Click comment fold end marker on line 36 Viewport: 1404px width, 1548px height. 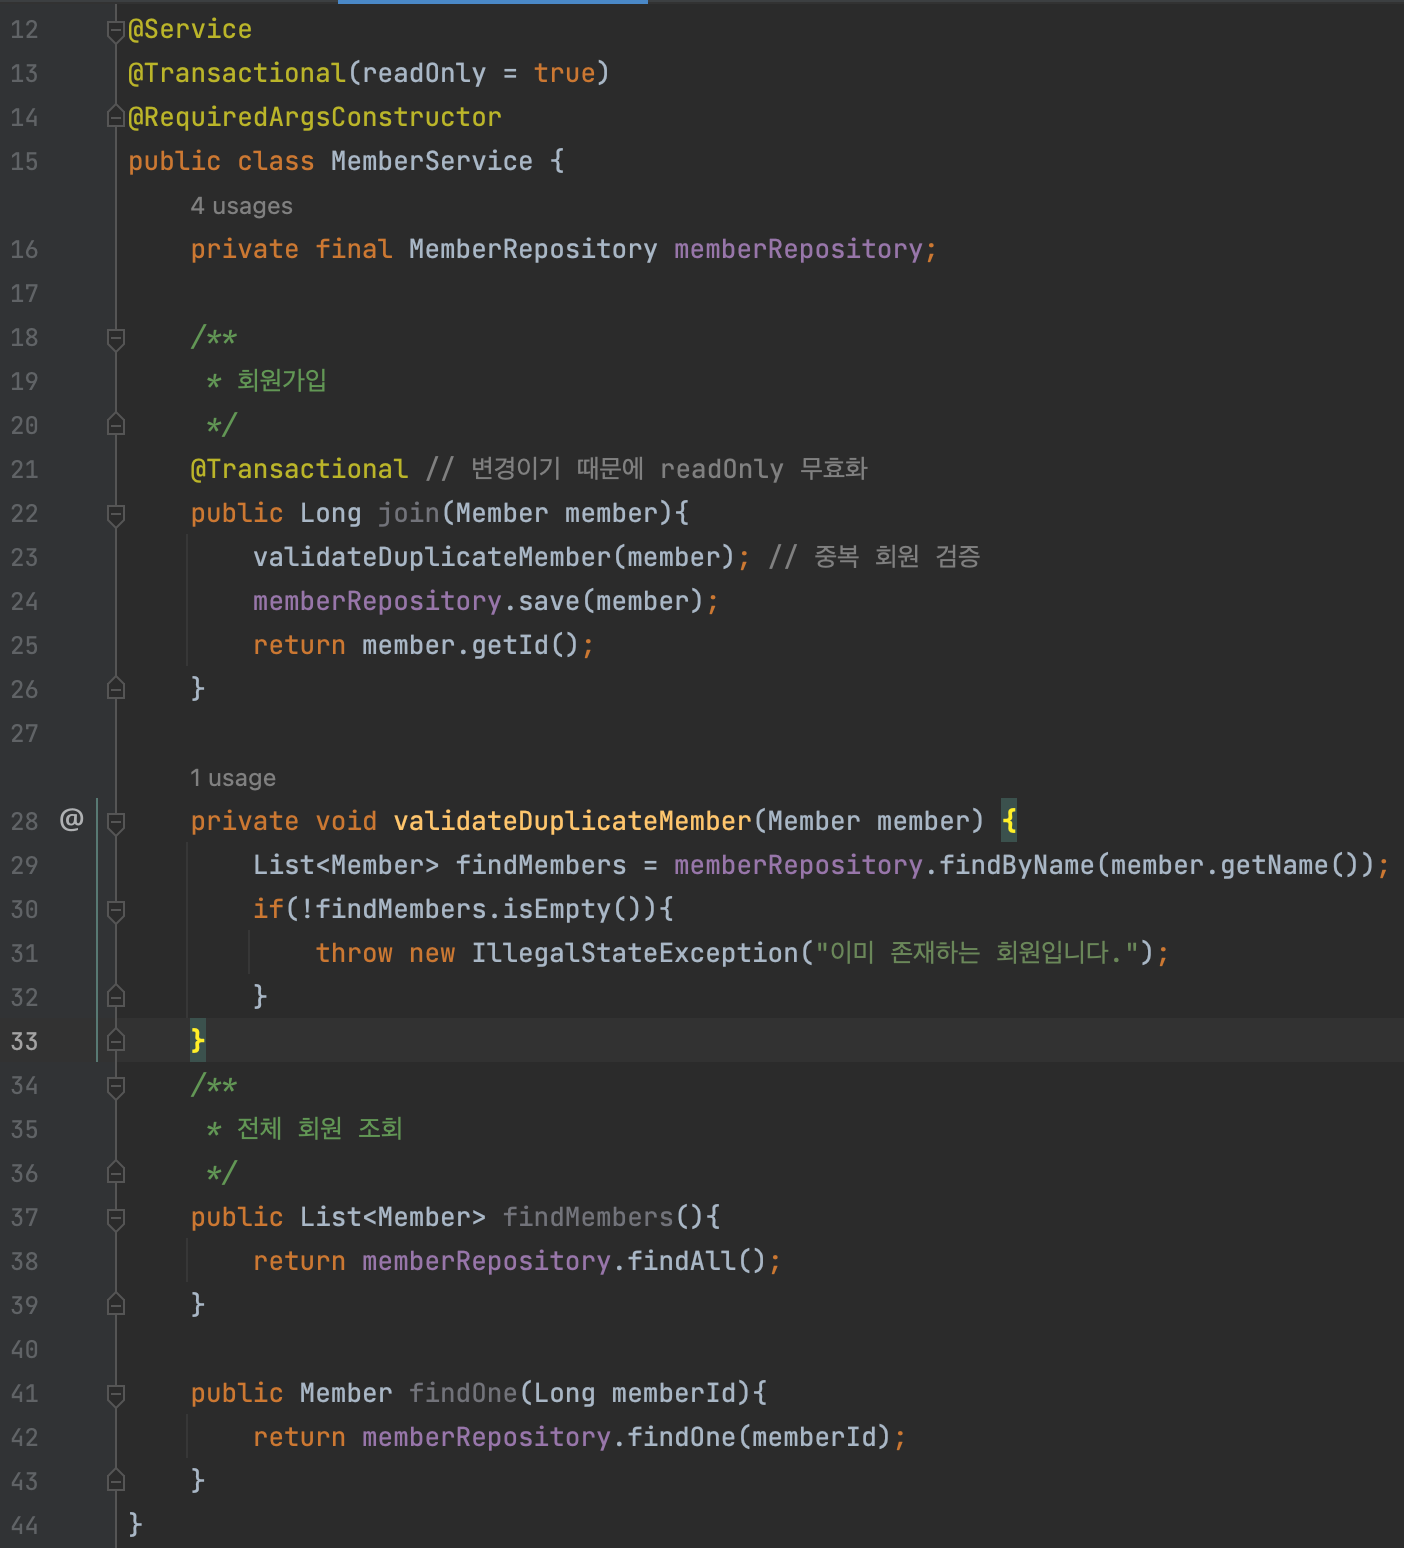116,1174
